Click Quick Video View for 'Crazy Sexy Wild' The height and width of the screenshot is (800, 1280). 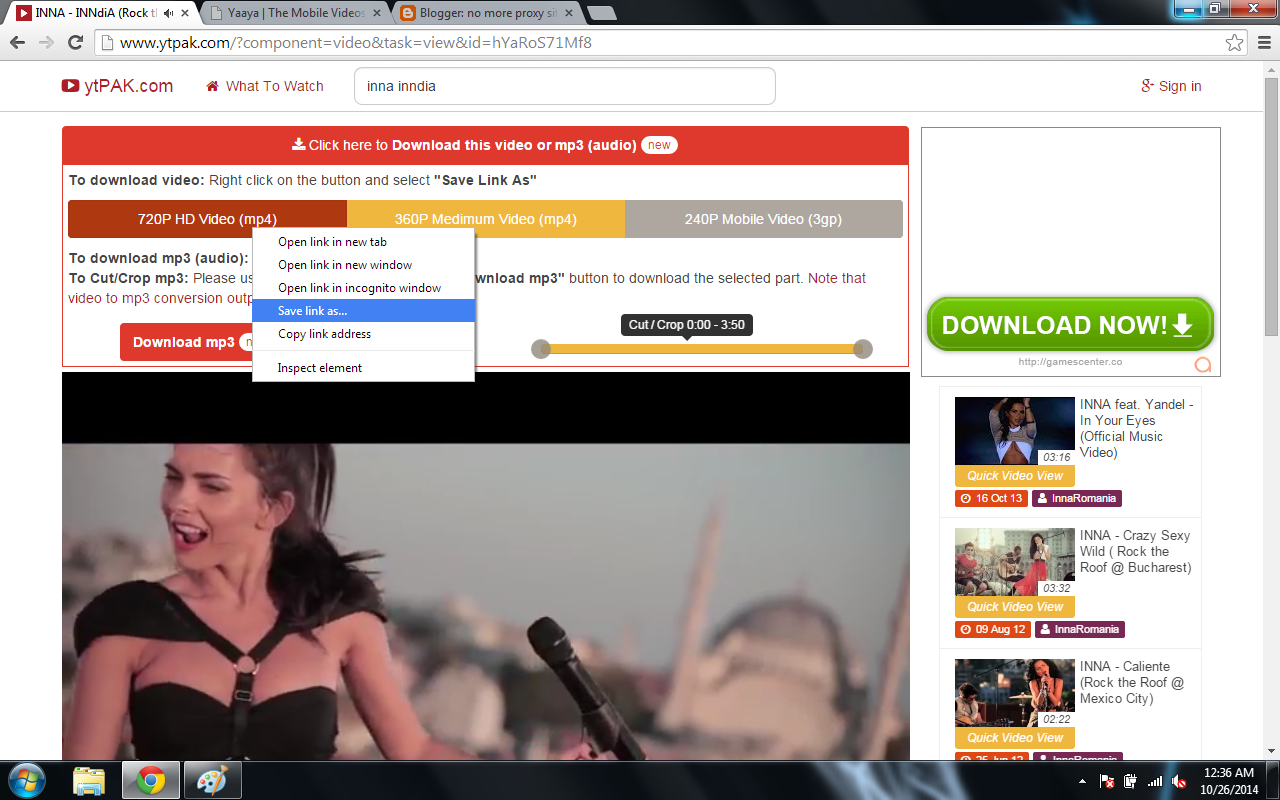1015,607
